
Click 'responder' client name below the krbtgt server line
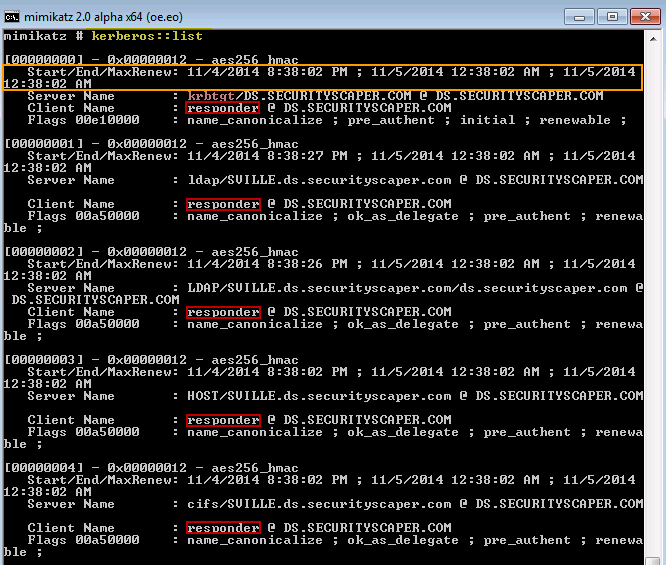pos(223,108)
